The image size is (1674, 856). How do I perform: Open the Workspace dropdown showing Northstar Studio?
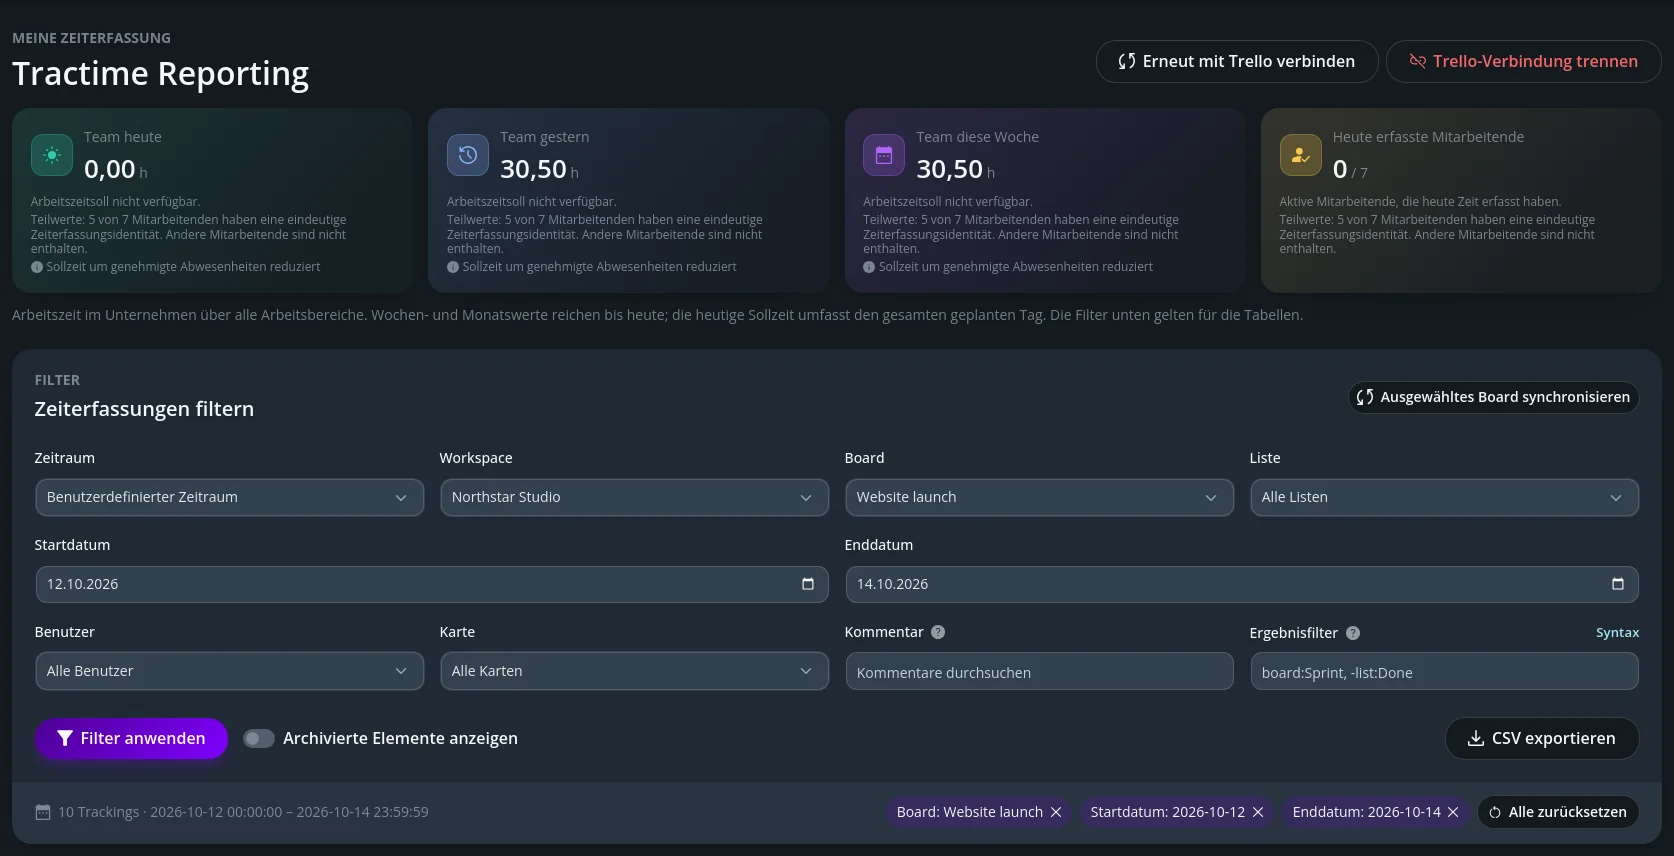click(x=635, y=497)
